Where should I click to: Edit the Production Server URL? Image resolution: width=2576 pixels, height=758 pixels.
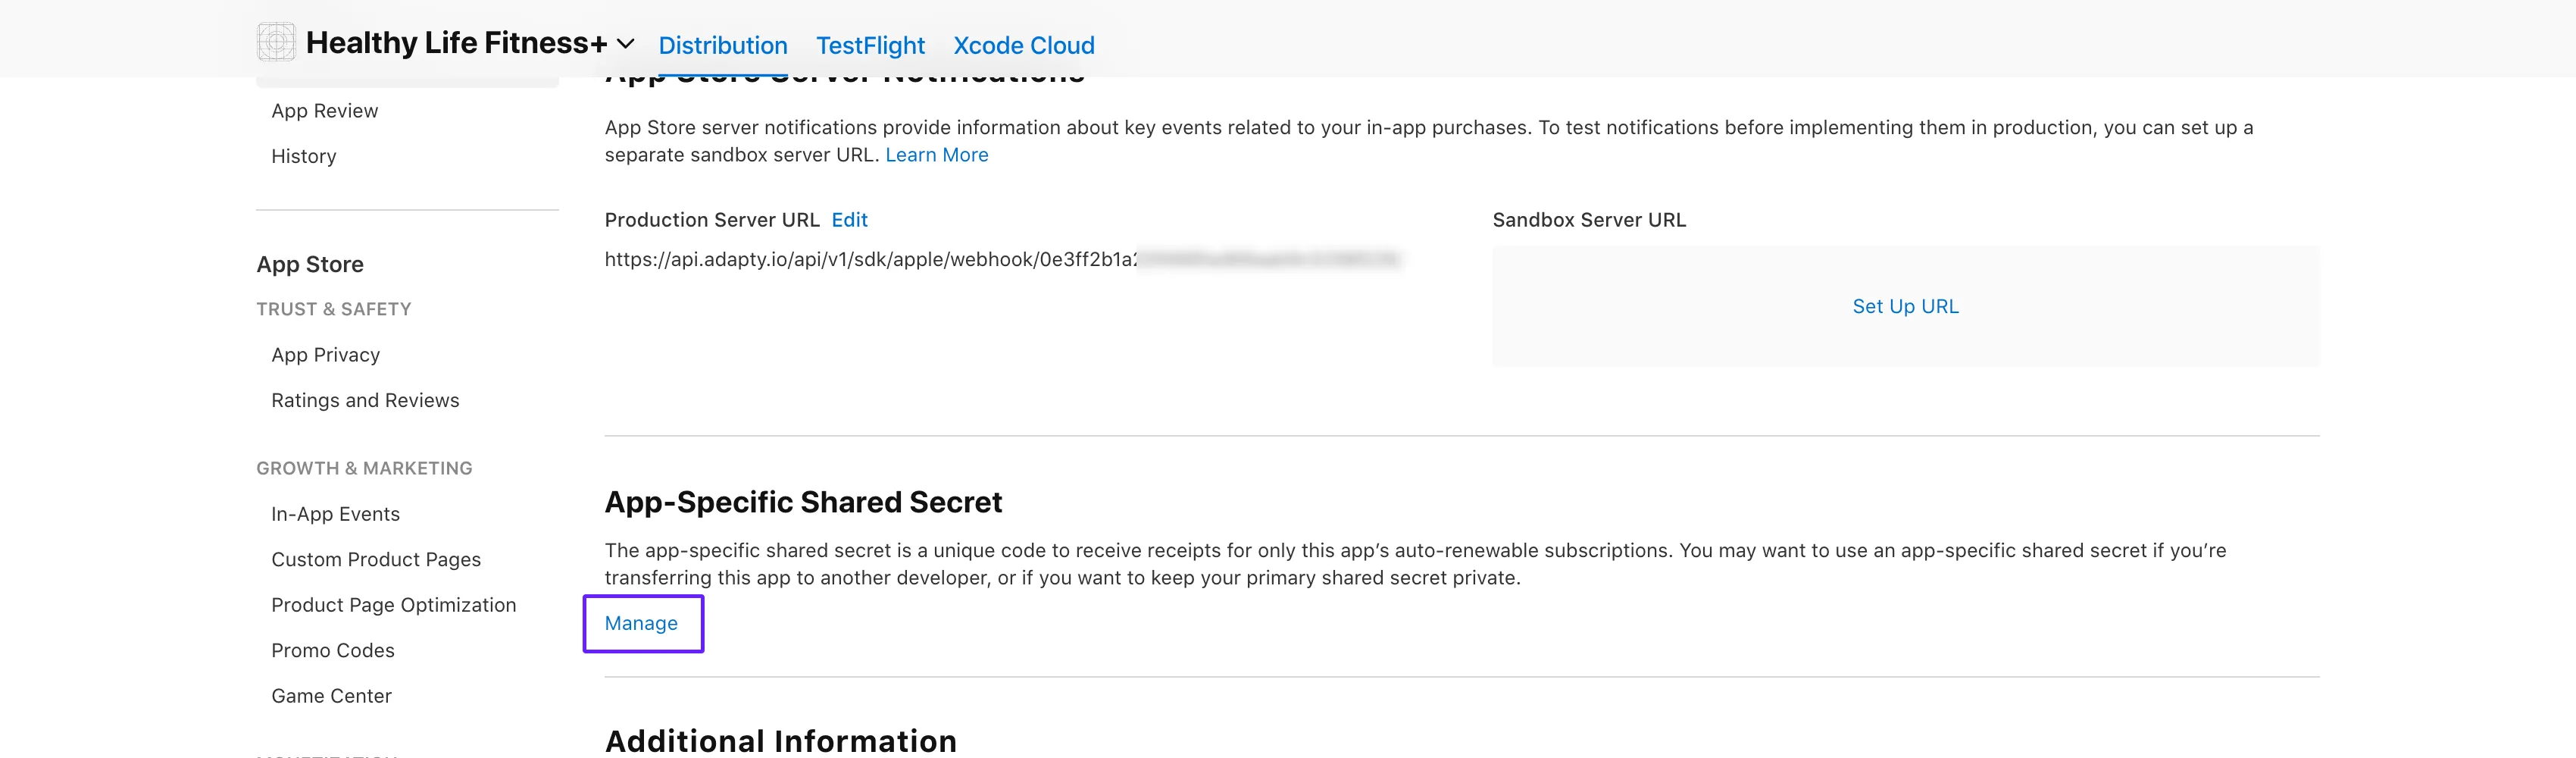click(x=849, y=219)
